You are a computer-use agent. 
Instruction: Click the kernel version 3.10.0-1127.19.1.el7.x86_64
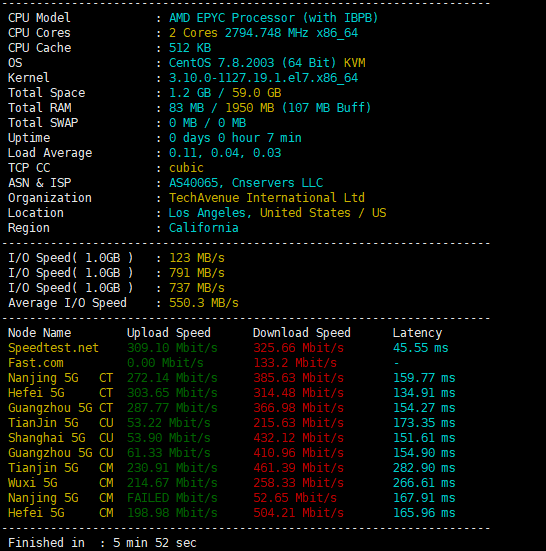(263, 78)
